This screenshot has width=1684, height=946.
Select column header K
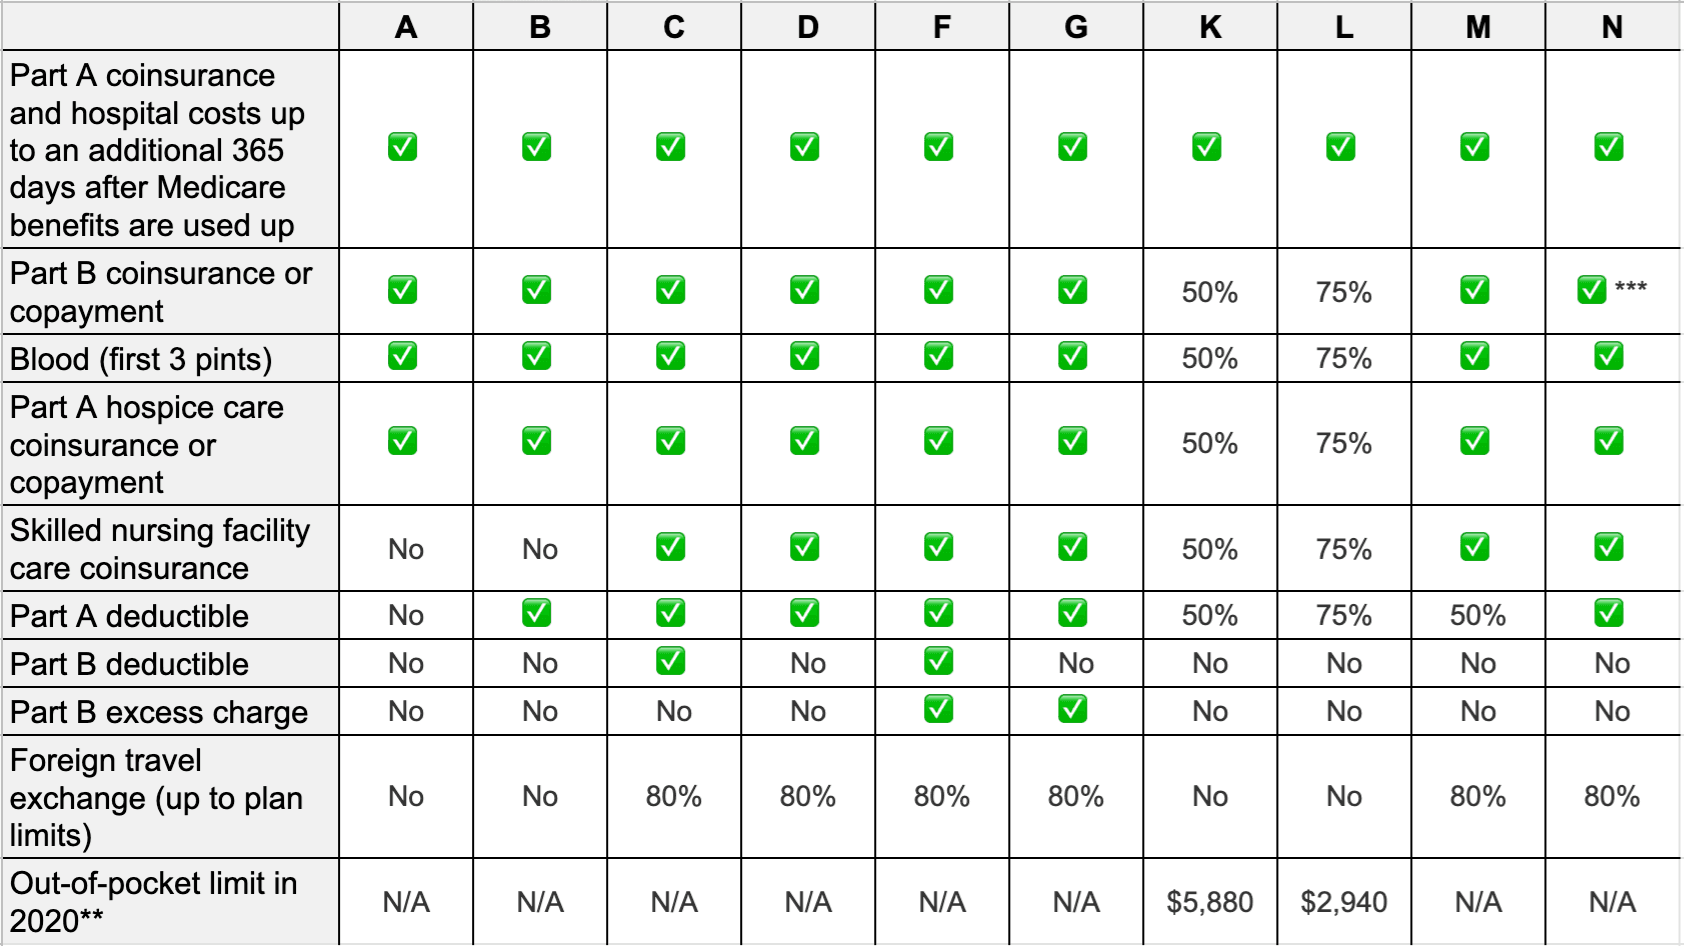click(1210, 27)
